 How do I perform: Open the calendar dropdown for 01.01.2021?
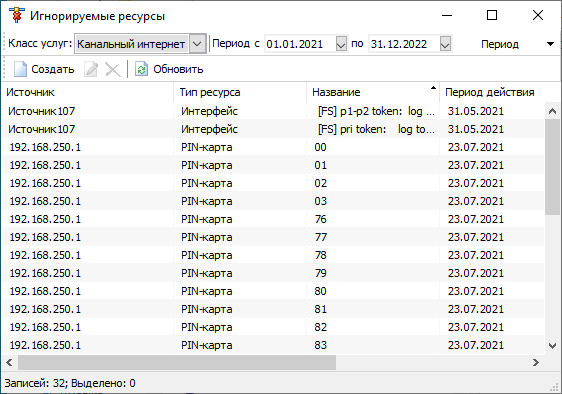(341, 44)
